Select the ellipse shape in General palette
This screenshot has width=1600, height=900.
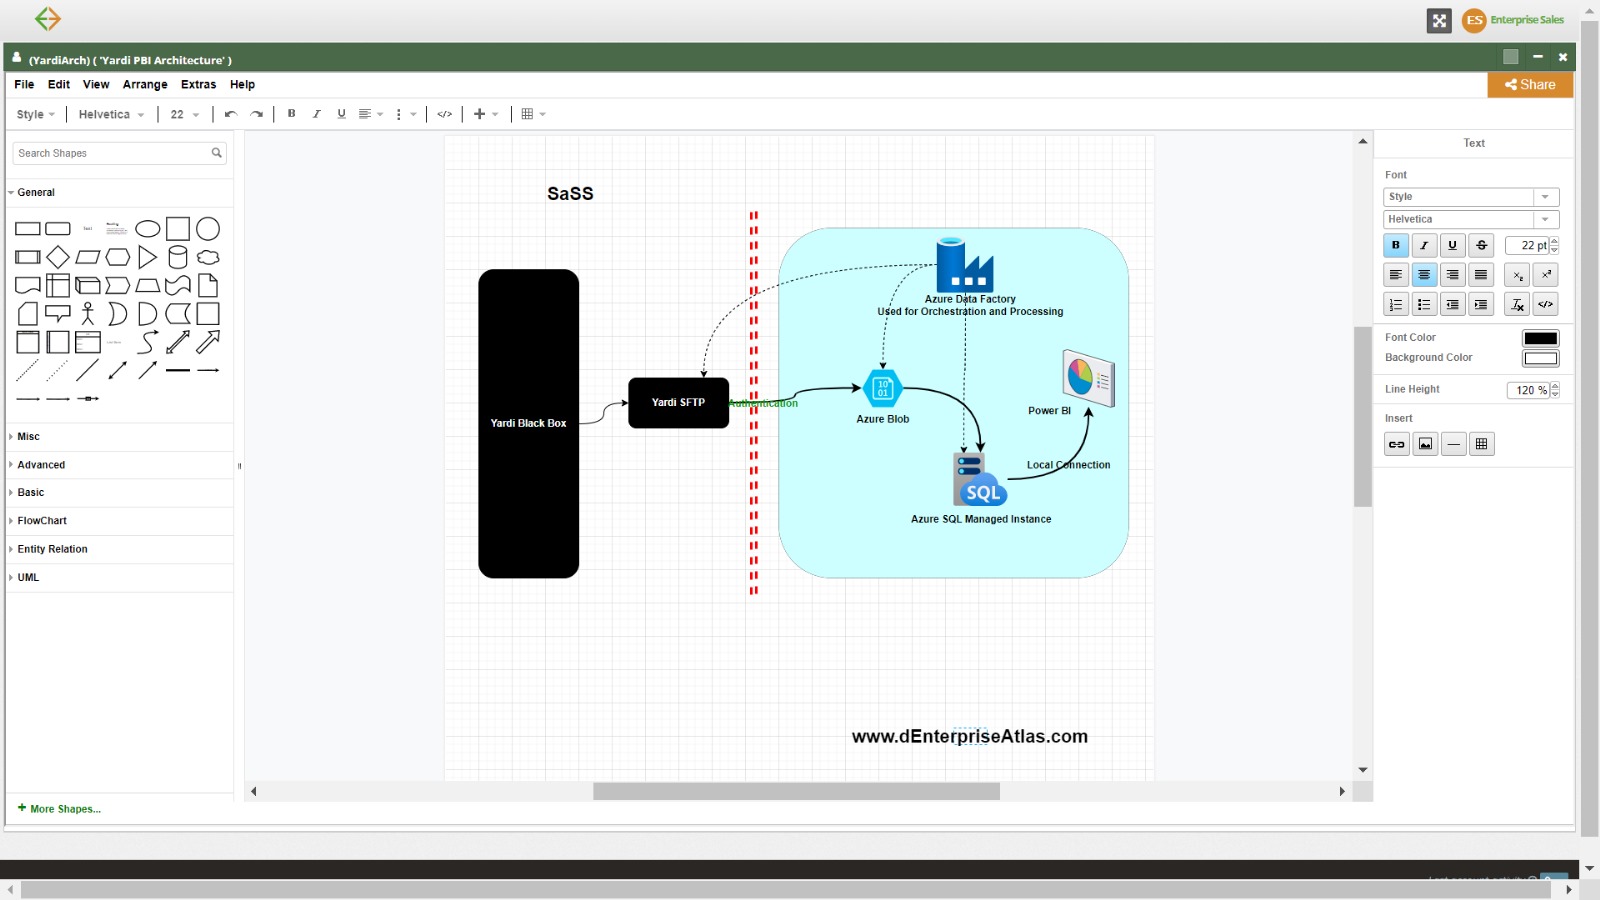click(147, 229)
